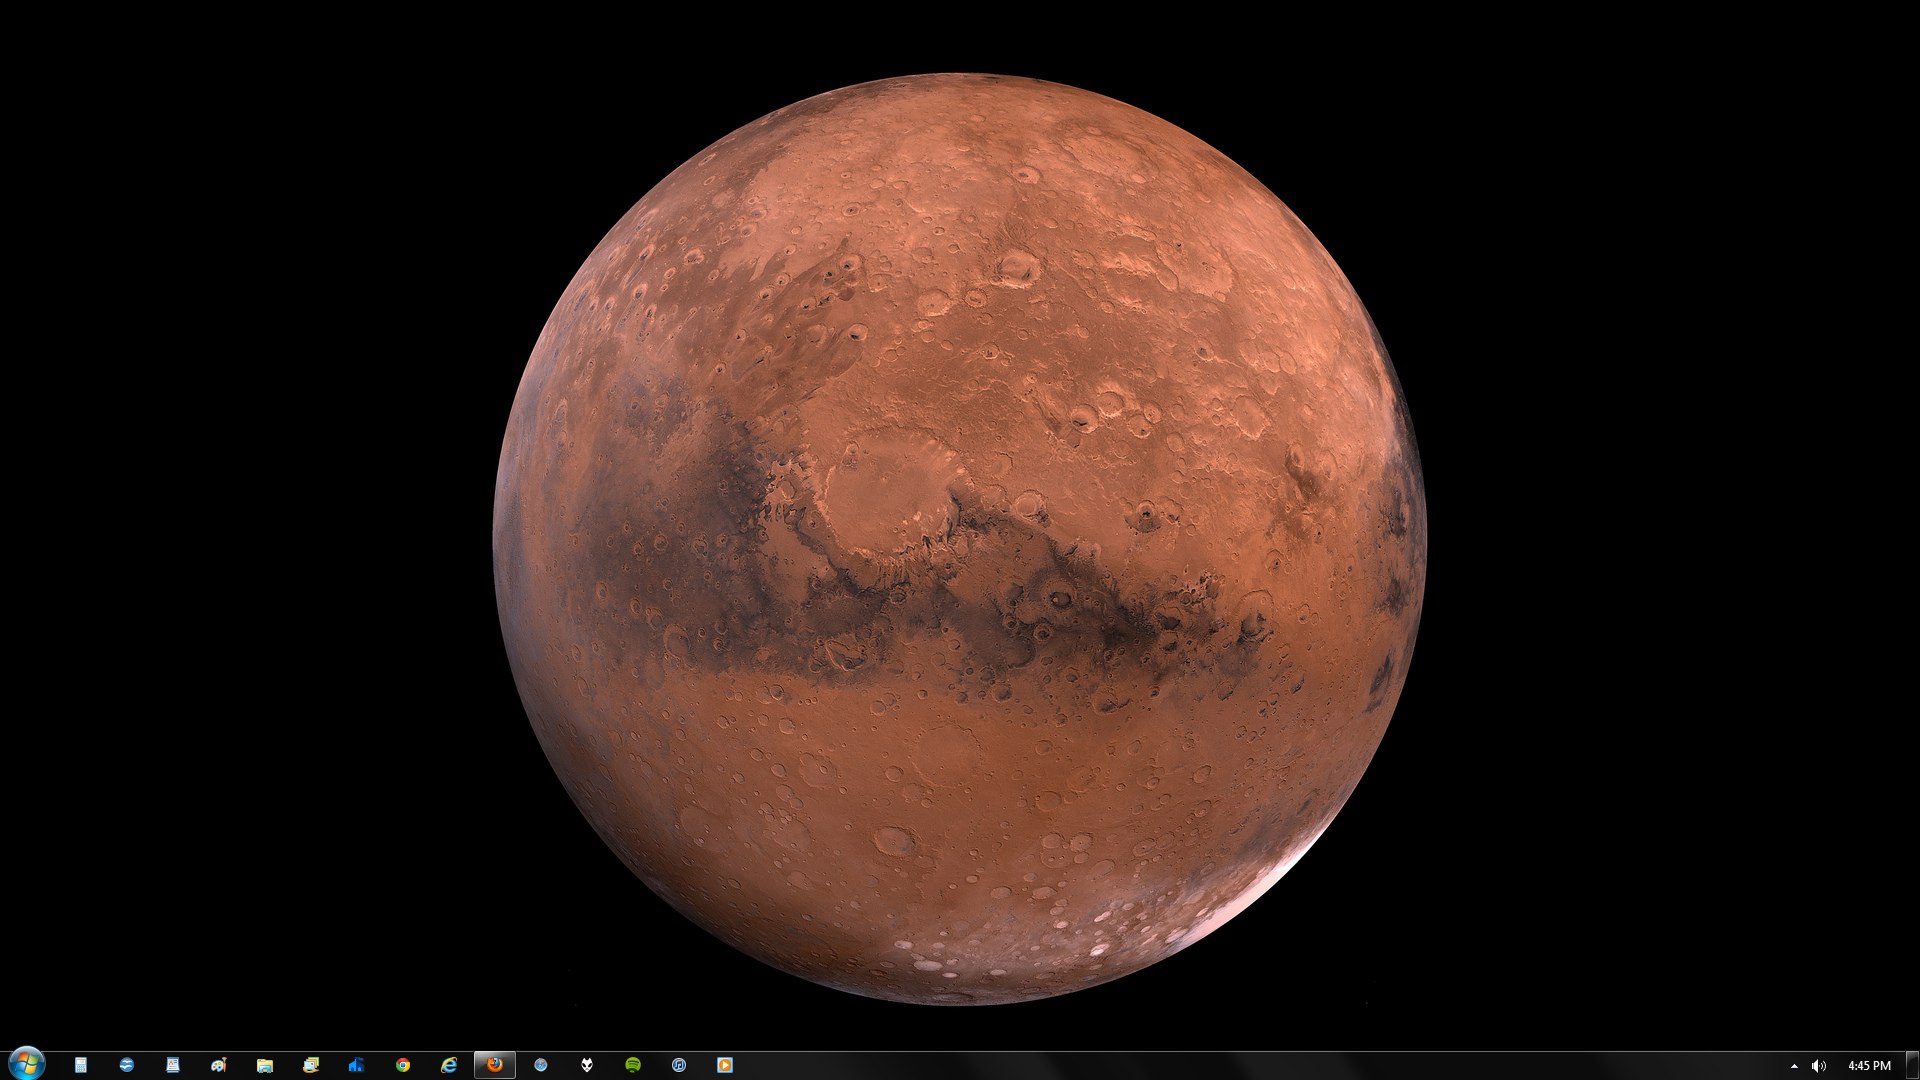Open WordPad from the taskbar

coord(173,1065)
